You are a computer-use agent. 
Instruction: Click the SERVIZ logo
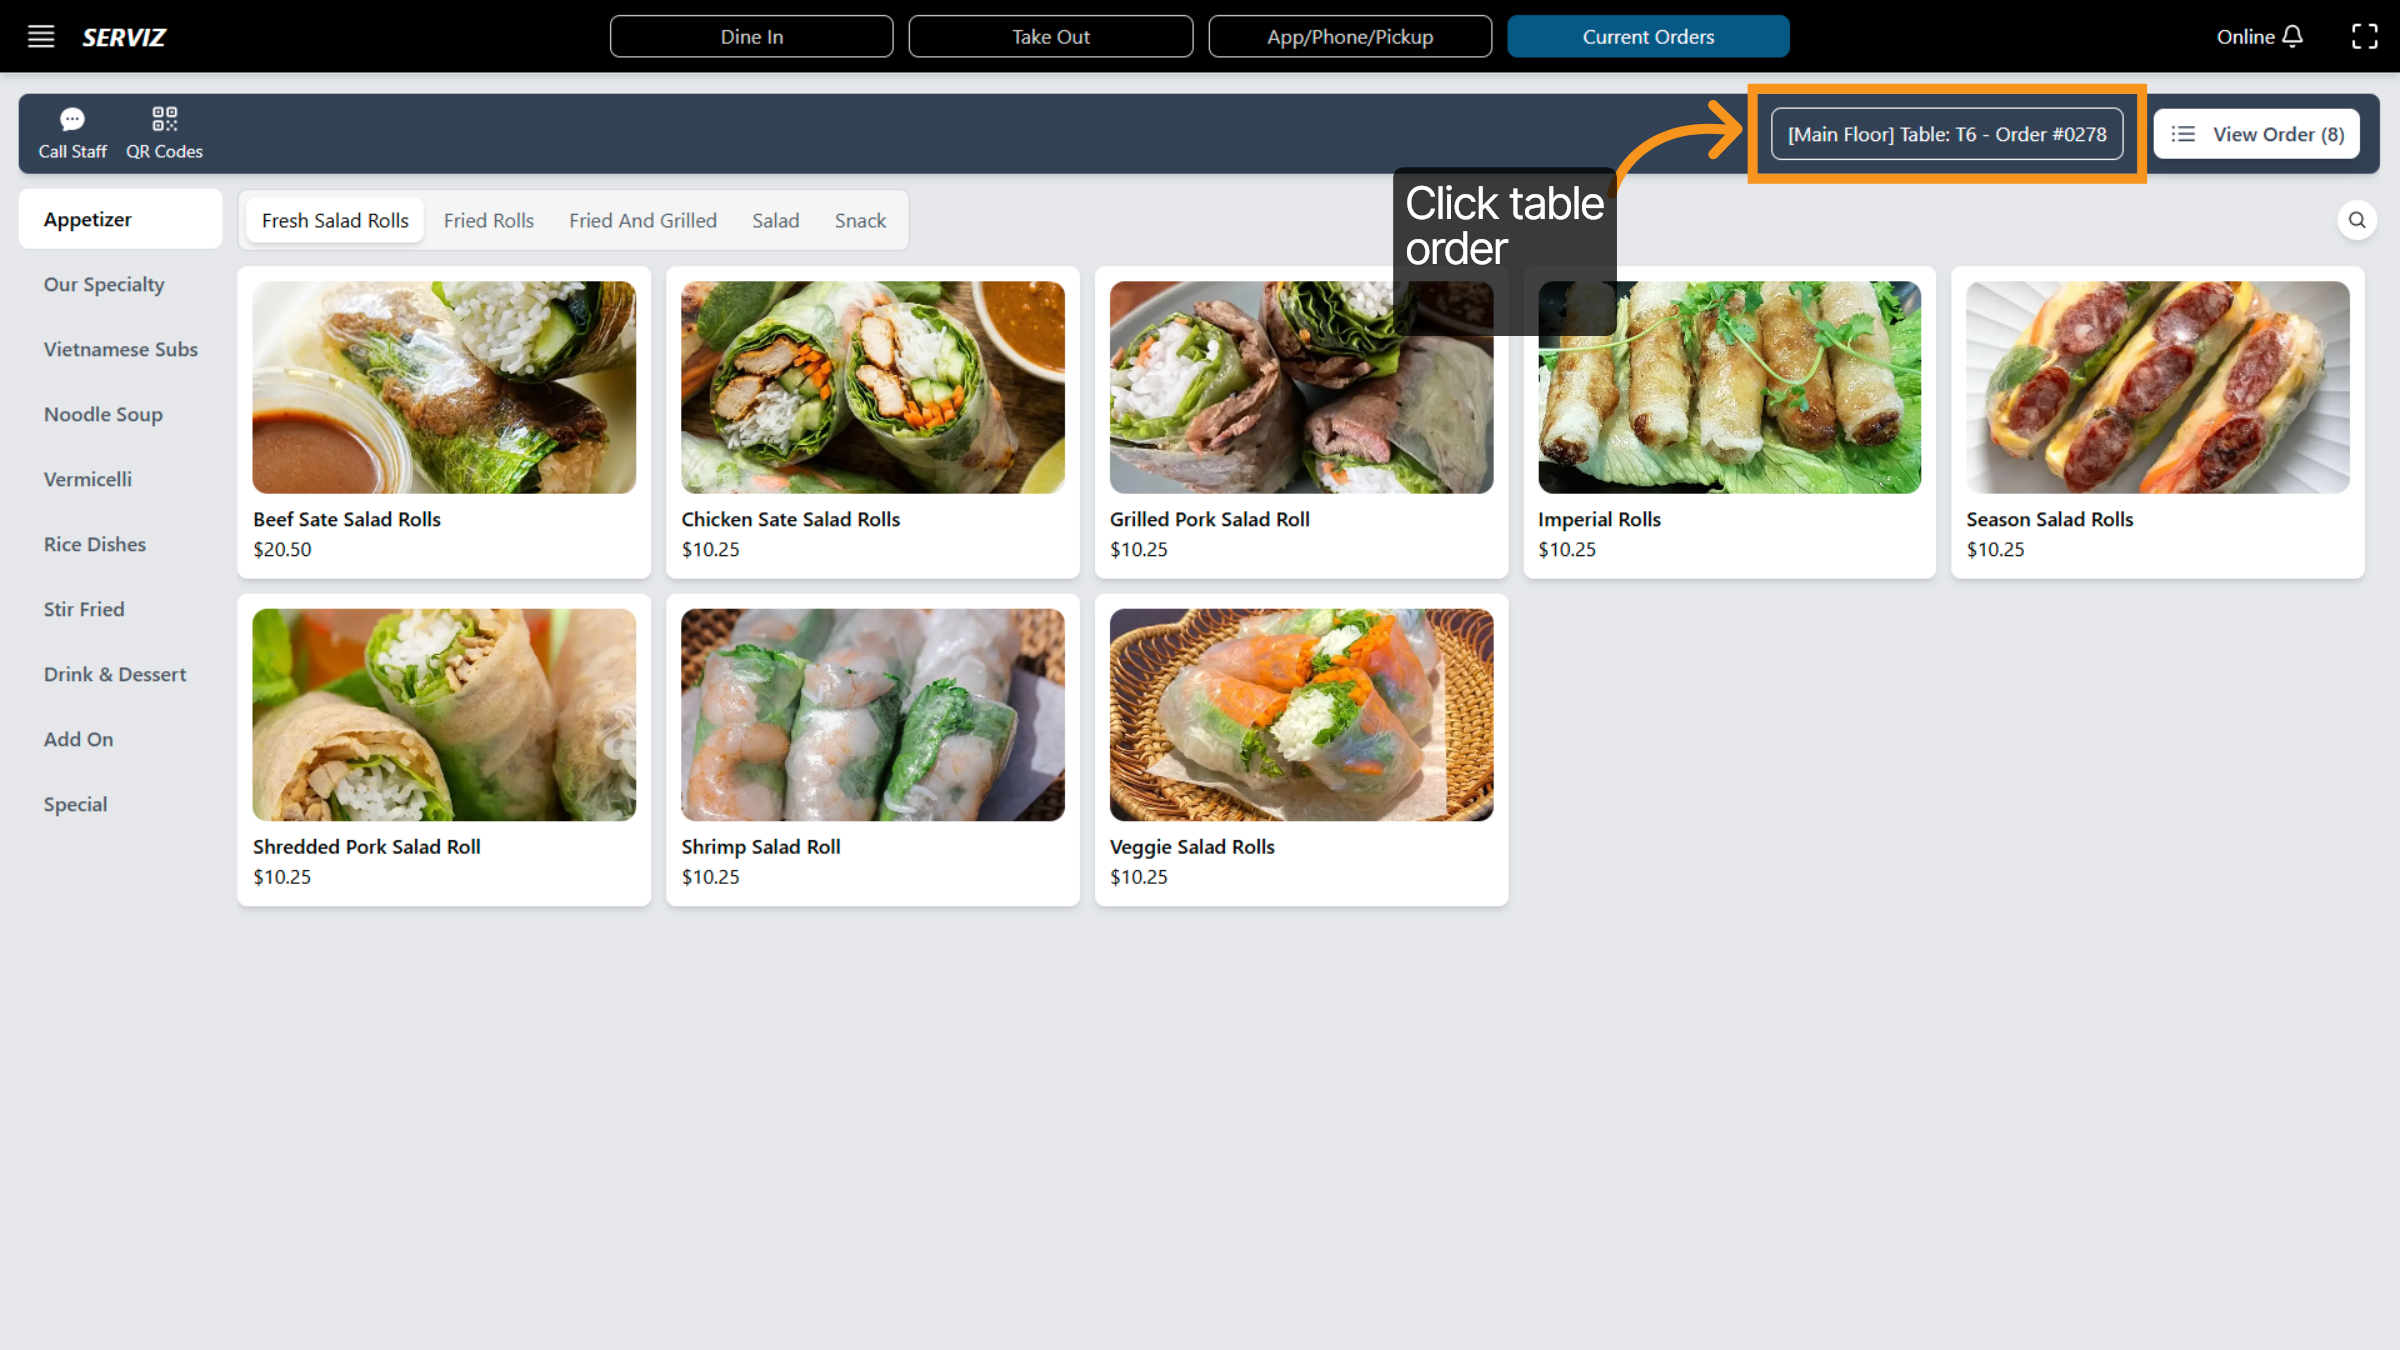(x=124, y=37)
